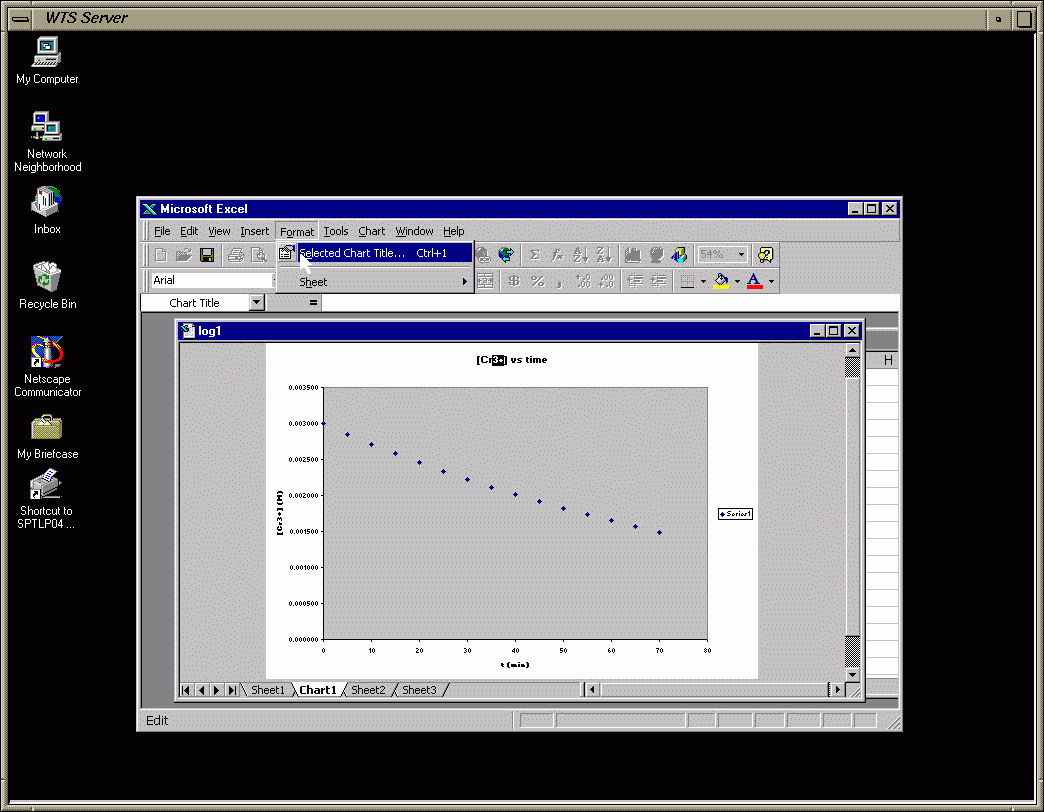This screenshot has width=1044, height=812.
Task: Click the Sort Ascending icon
Action: [x=581, y=255]
